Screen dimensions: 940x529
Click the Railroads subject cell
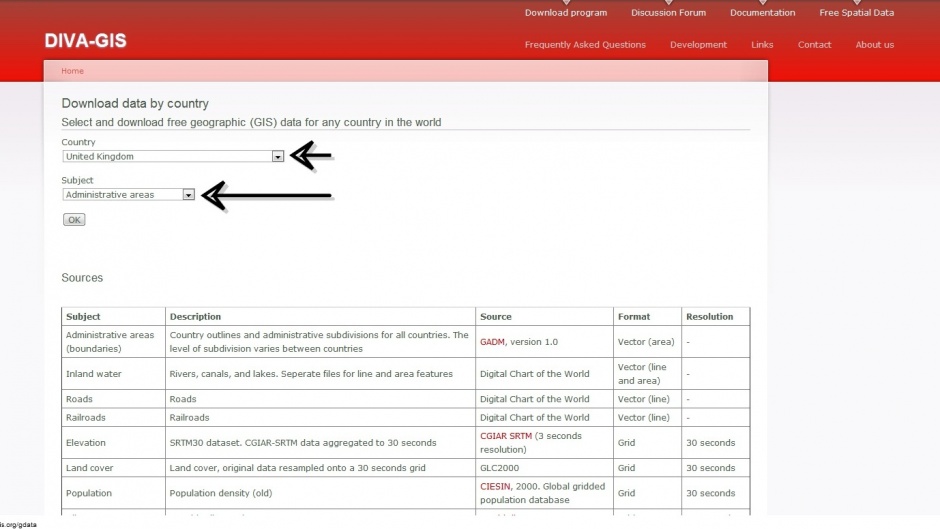[x=113, y=417]
